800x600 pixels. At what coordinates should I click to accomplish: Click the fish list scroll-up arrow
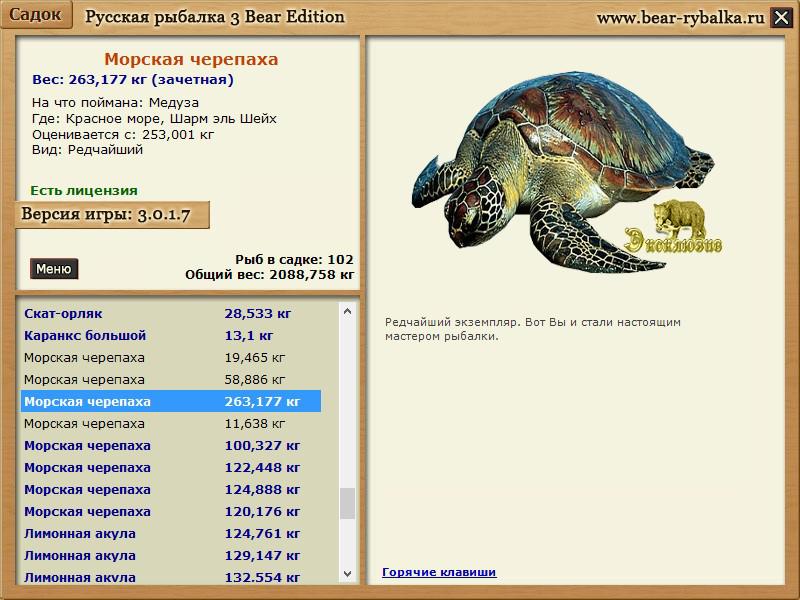click(x=347, y=311)
